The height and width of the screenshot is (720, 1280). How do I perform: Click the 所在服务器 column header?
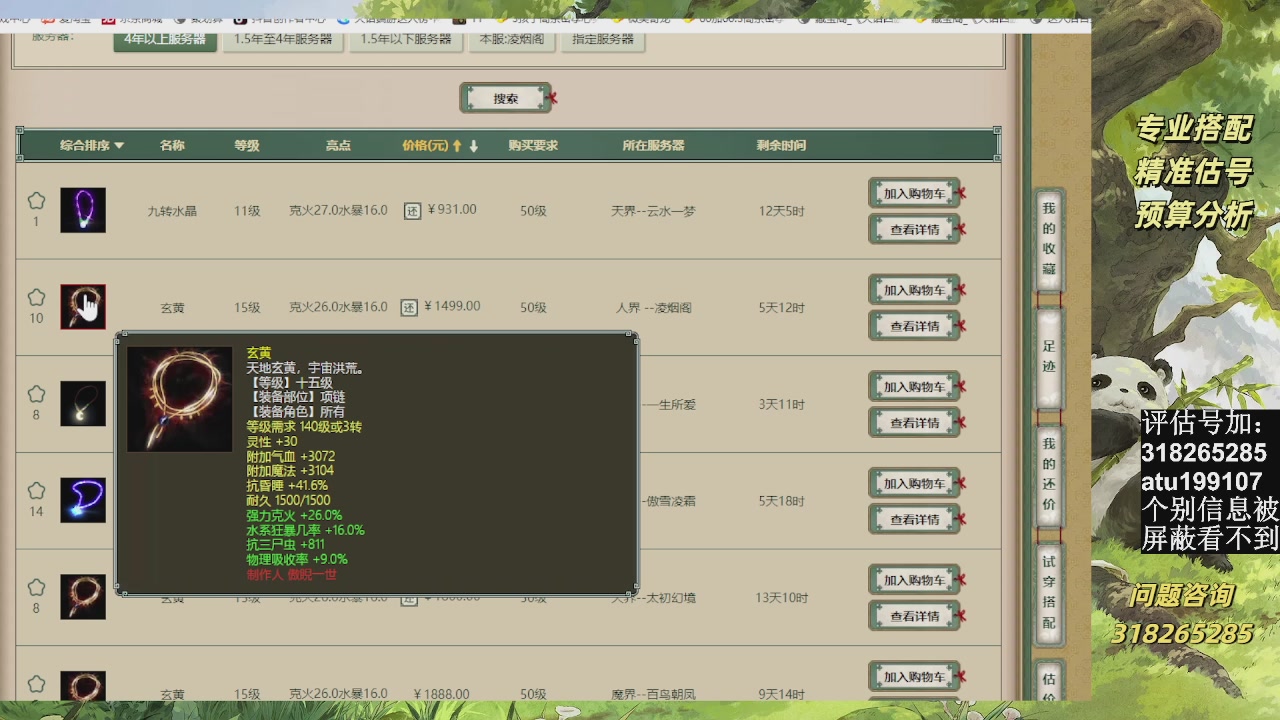653,146
